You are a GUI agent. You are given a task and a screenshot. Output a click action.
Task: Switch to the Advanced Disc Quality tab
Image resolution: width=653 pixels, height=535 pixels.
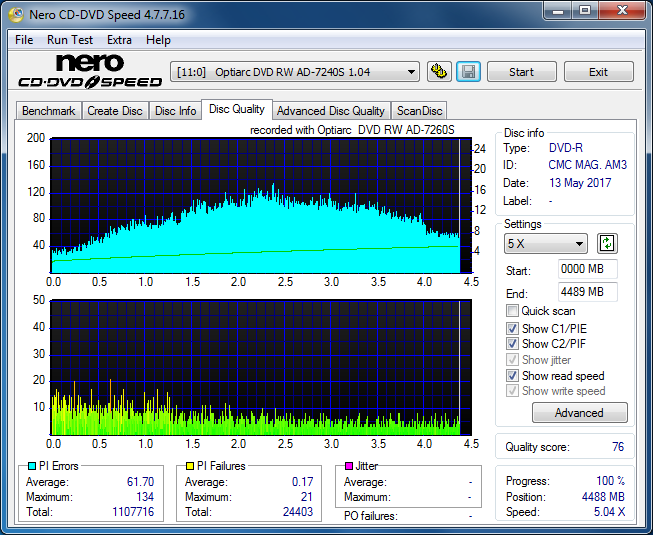[x=331, y=111]
